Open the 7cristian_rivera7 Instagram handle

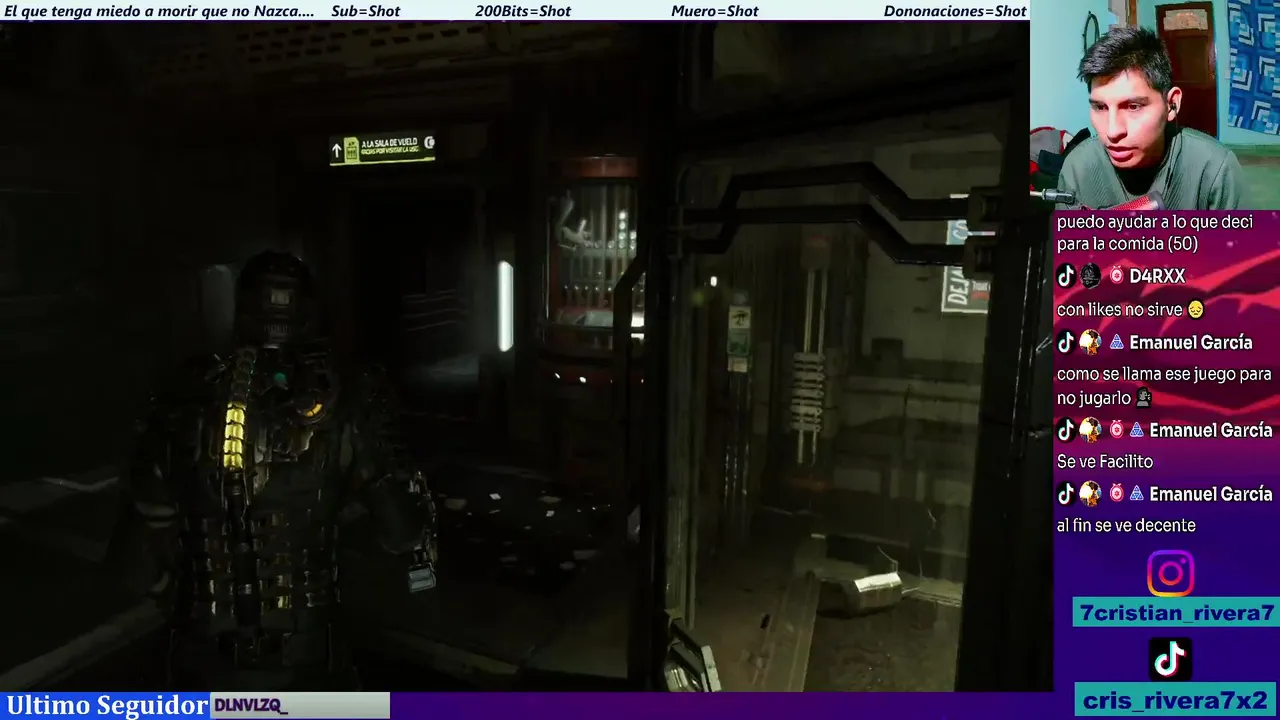(1176, 613)
